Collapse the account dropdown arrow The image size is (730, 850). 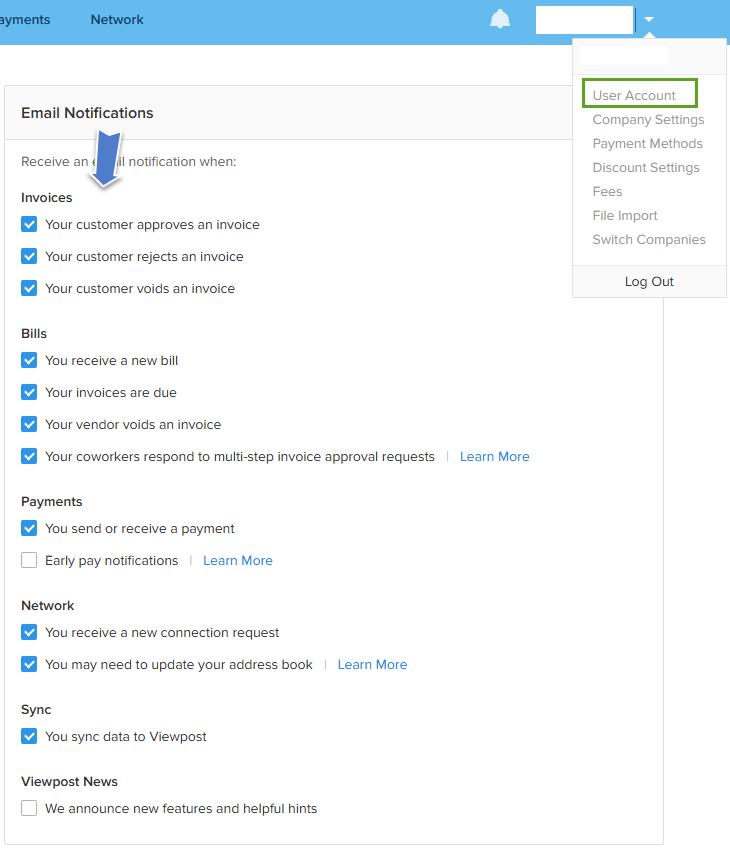tap(649, 20)
